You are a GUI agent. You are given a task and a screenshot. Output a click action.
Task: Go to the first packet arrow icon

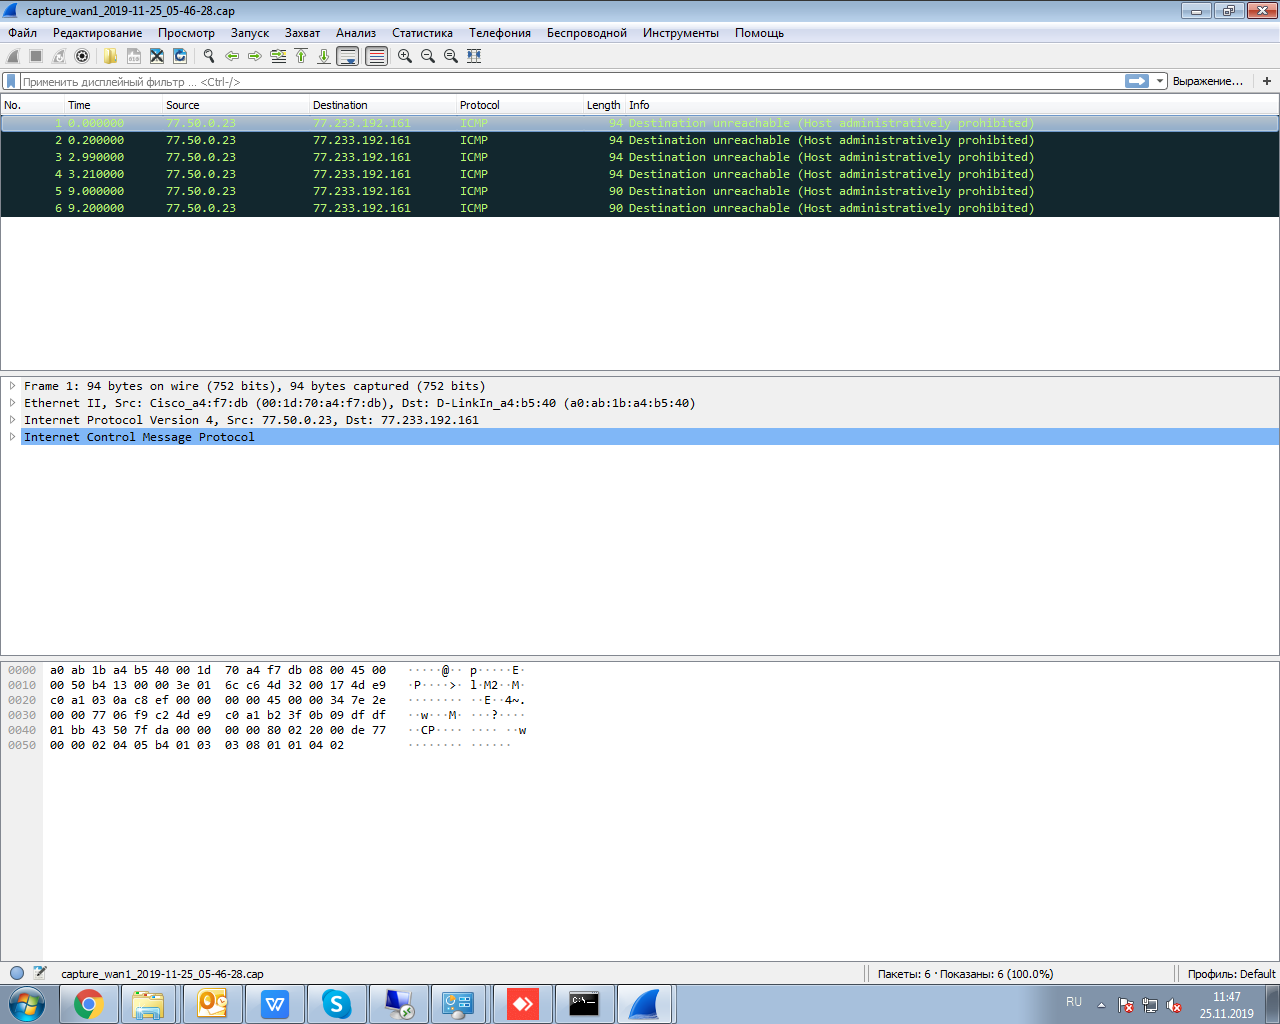[x=301, y=56]
